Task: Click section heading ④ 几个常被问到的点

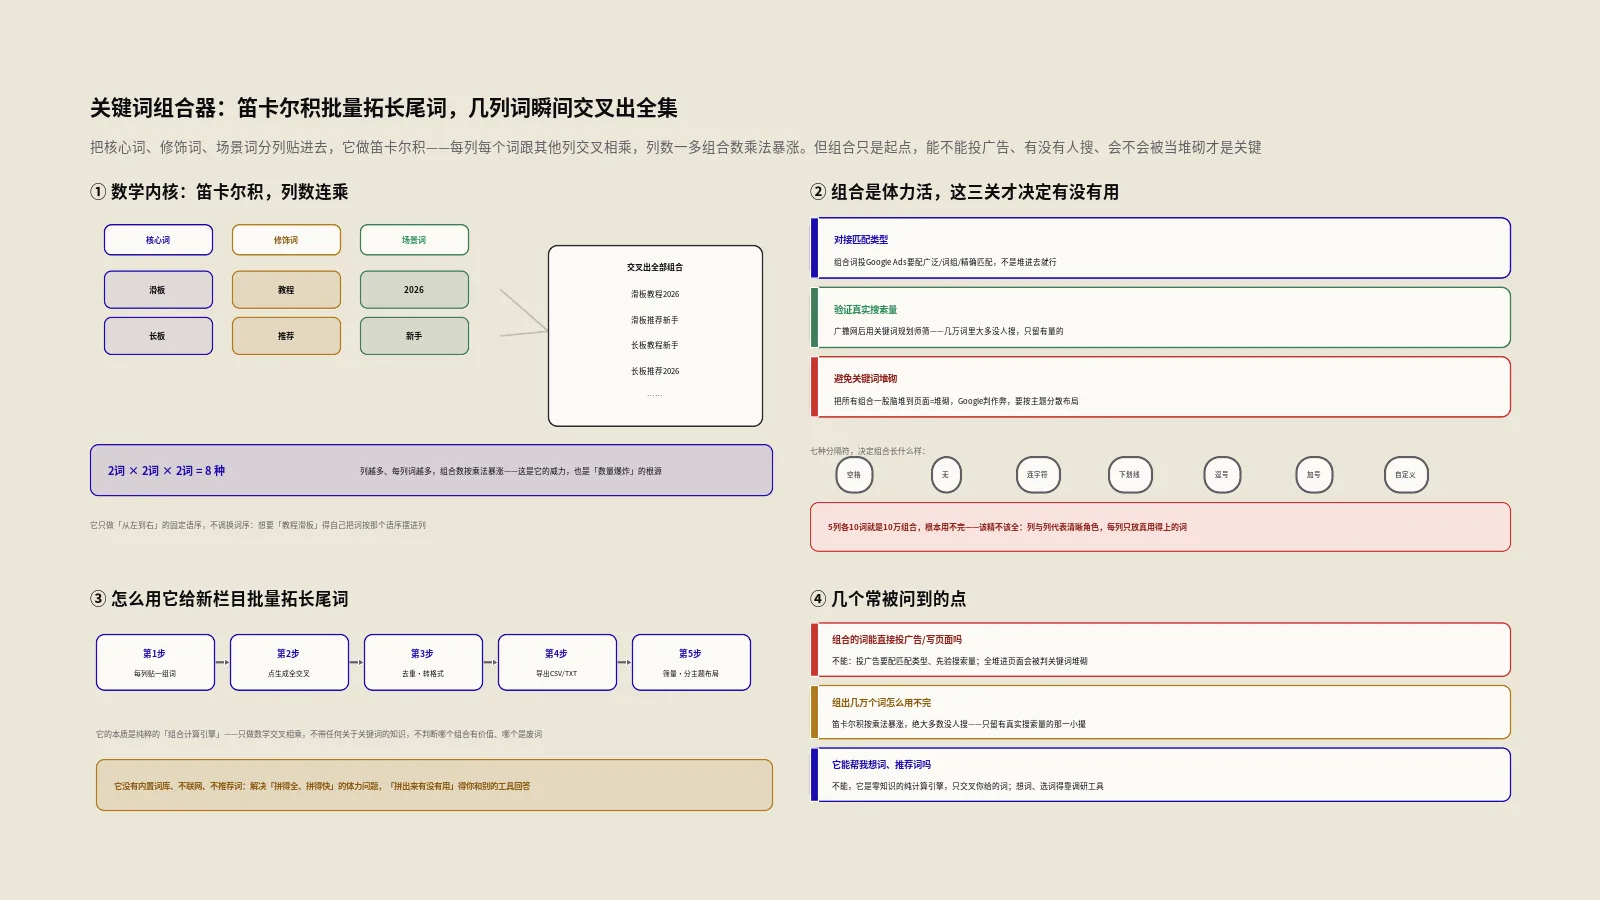Action: click(888, 599)
